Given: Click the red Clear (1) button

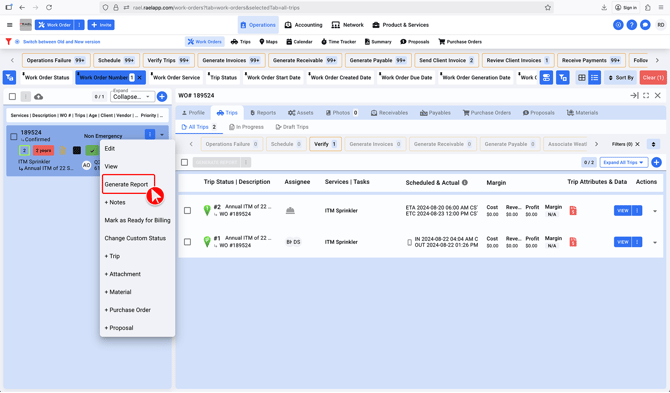Looking at the screenshot, I should (x=653, y=78).
